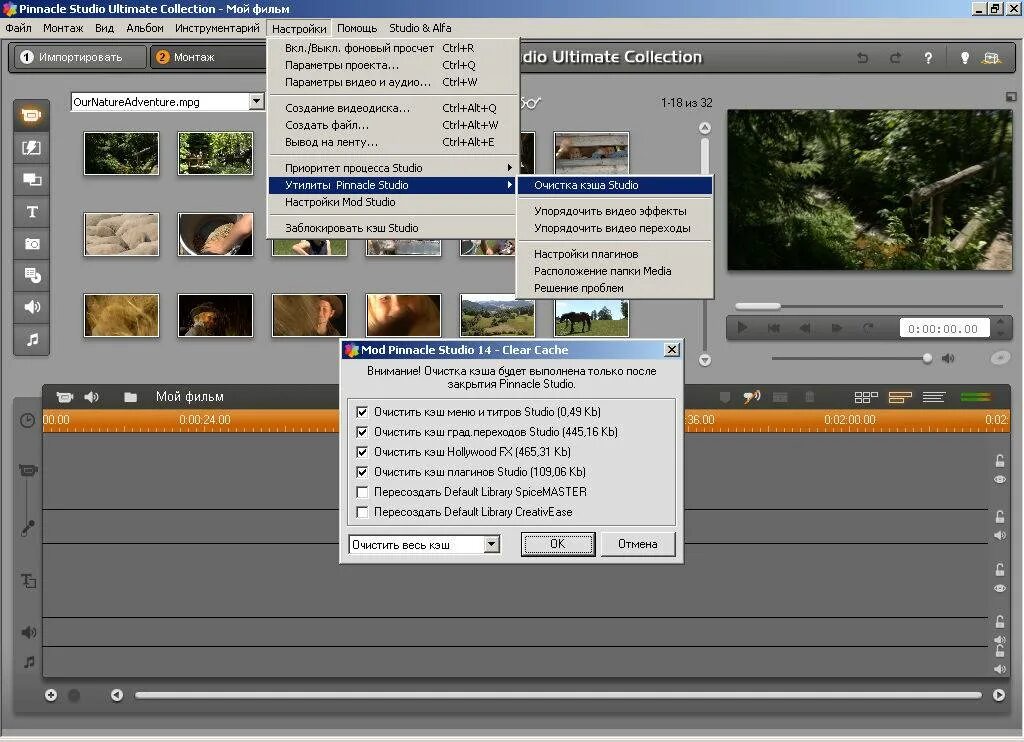Toggle preview mute speaker icon
Screen dimensions: 1024x742
(948, 358)
